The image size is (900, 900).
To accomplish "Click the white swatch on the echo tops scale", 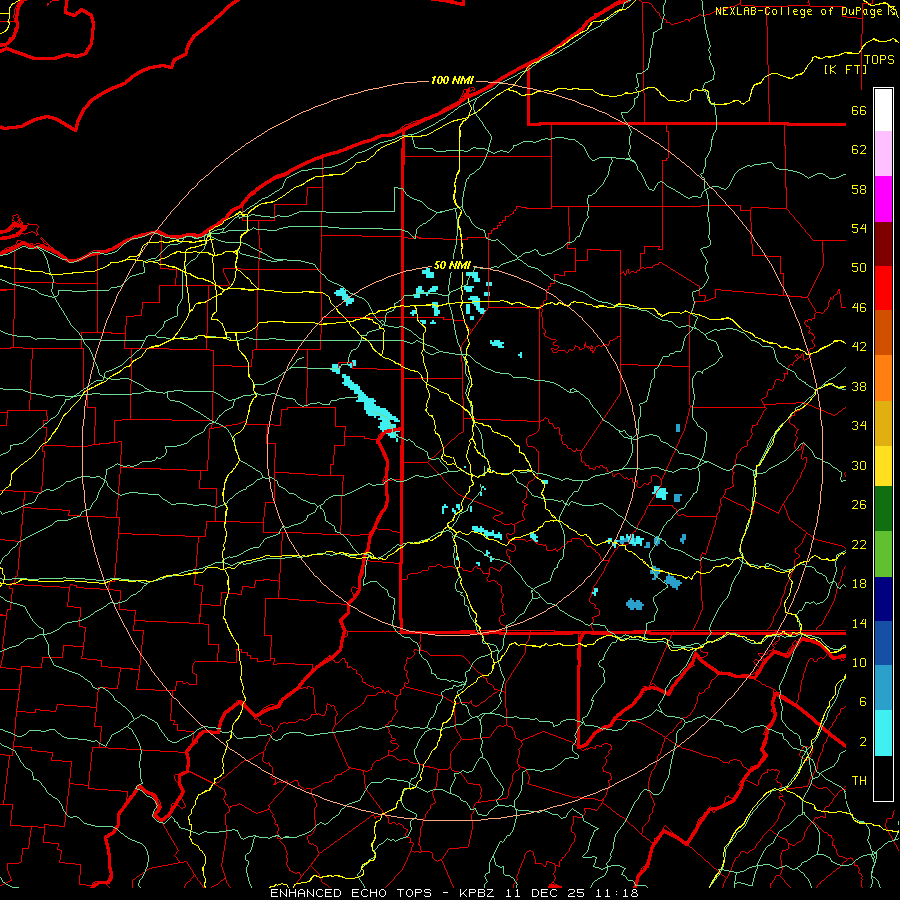I will click(x=883, y=110).
